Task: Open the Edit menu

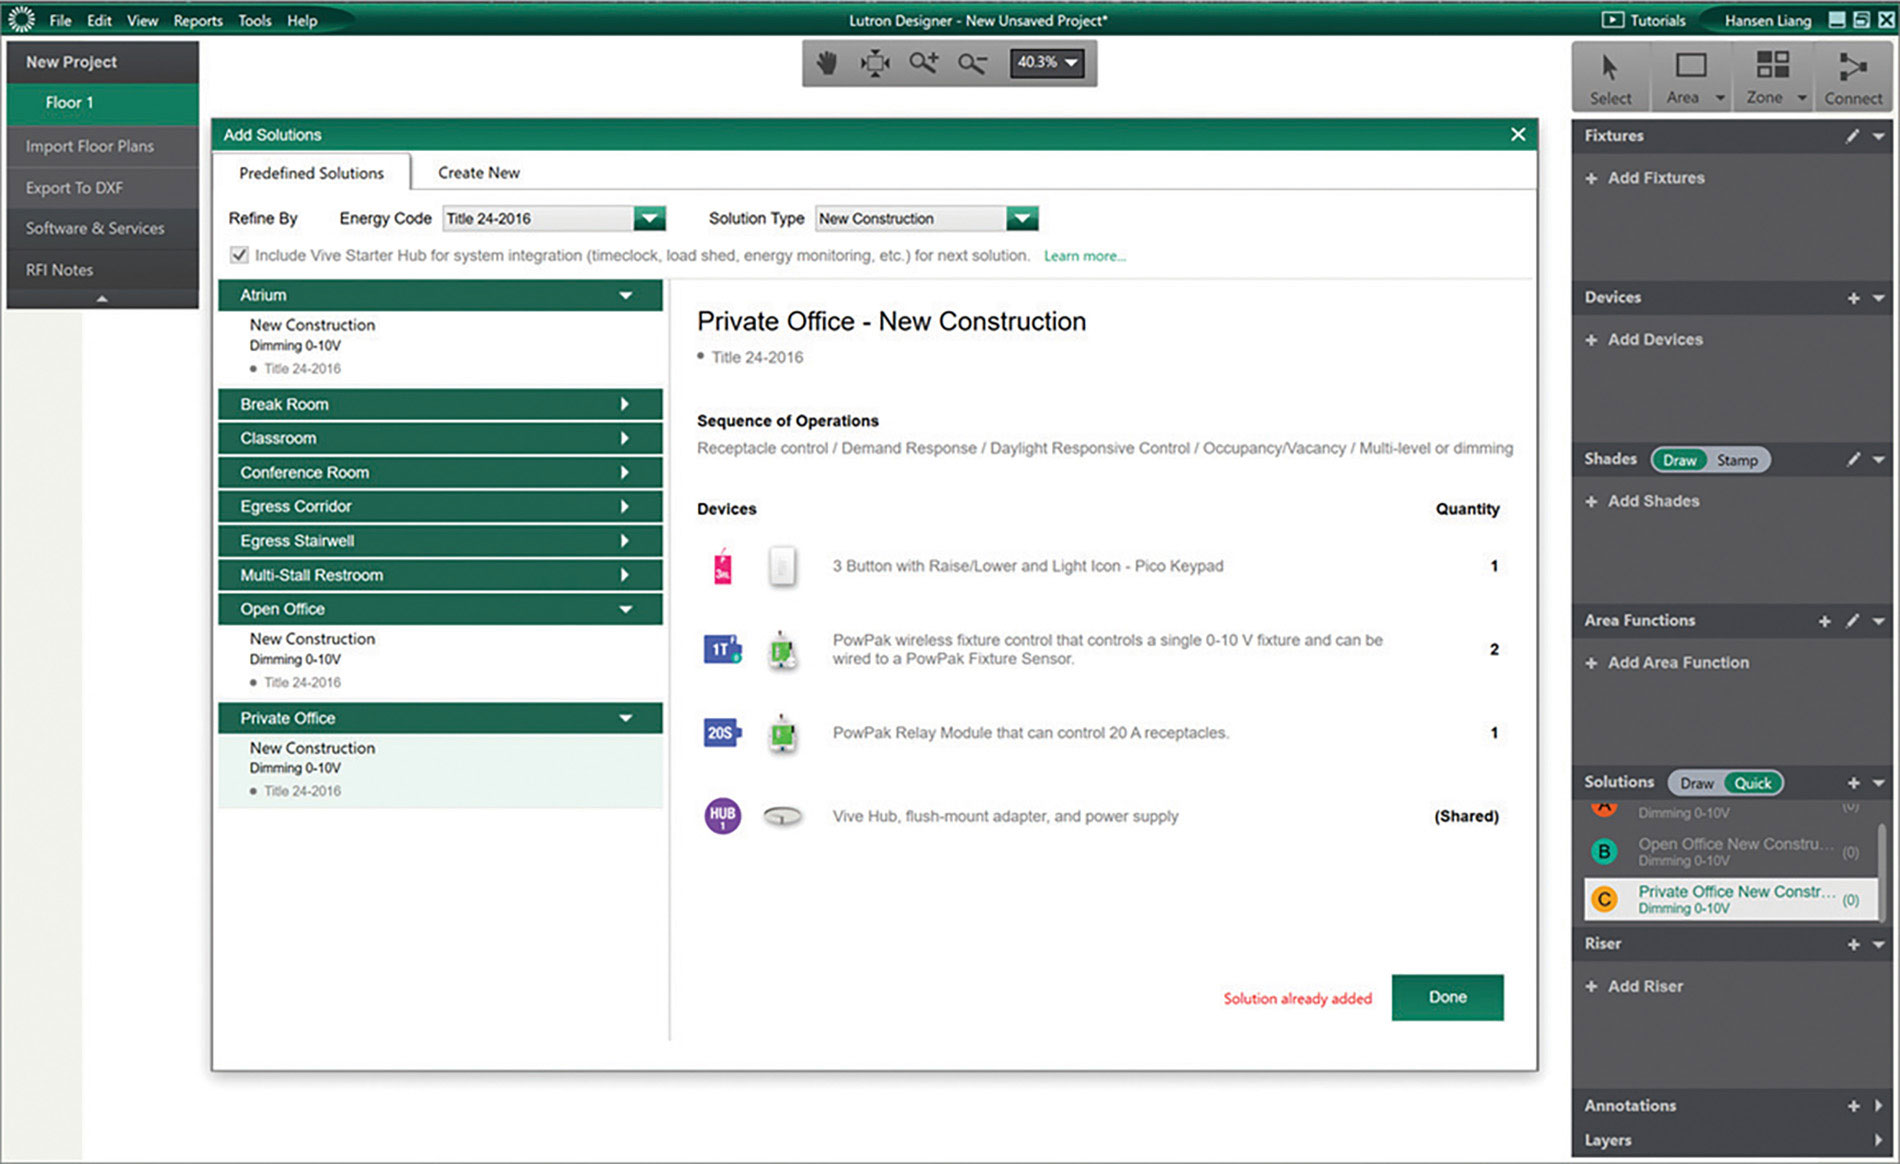Action: (x=99, y=20)
